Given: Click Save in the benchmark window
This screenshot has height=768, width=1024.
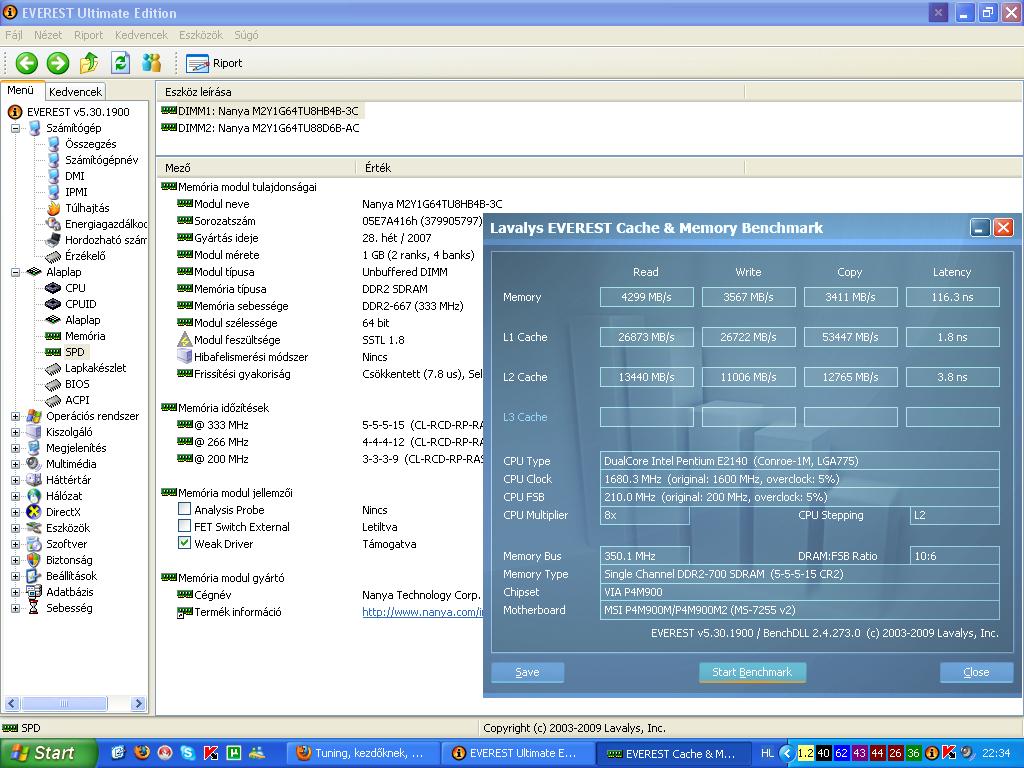Looking at the screenshot, I should pyautogui.click(x=527, y=672).
